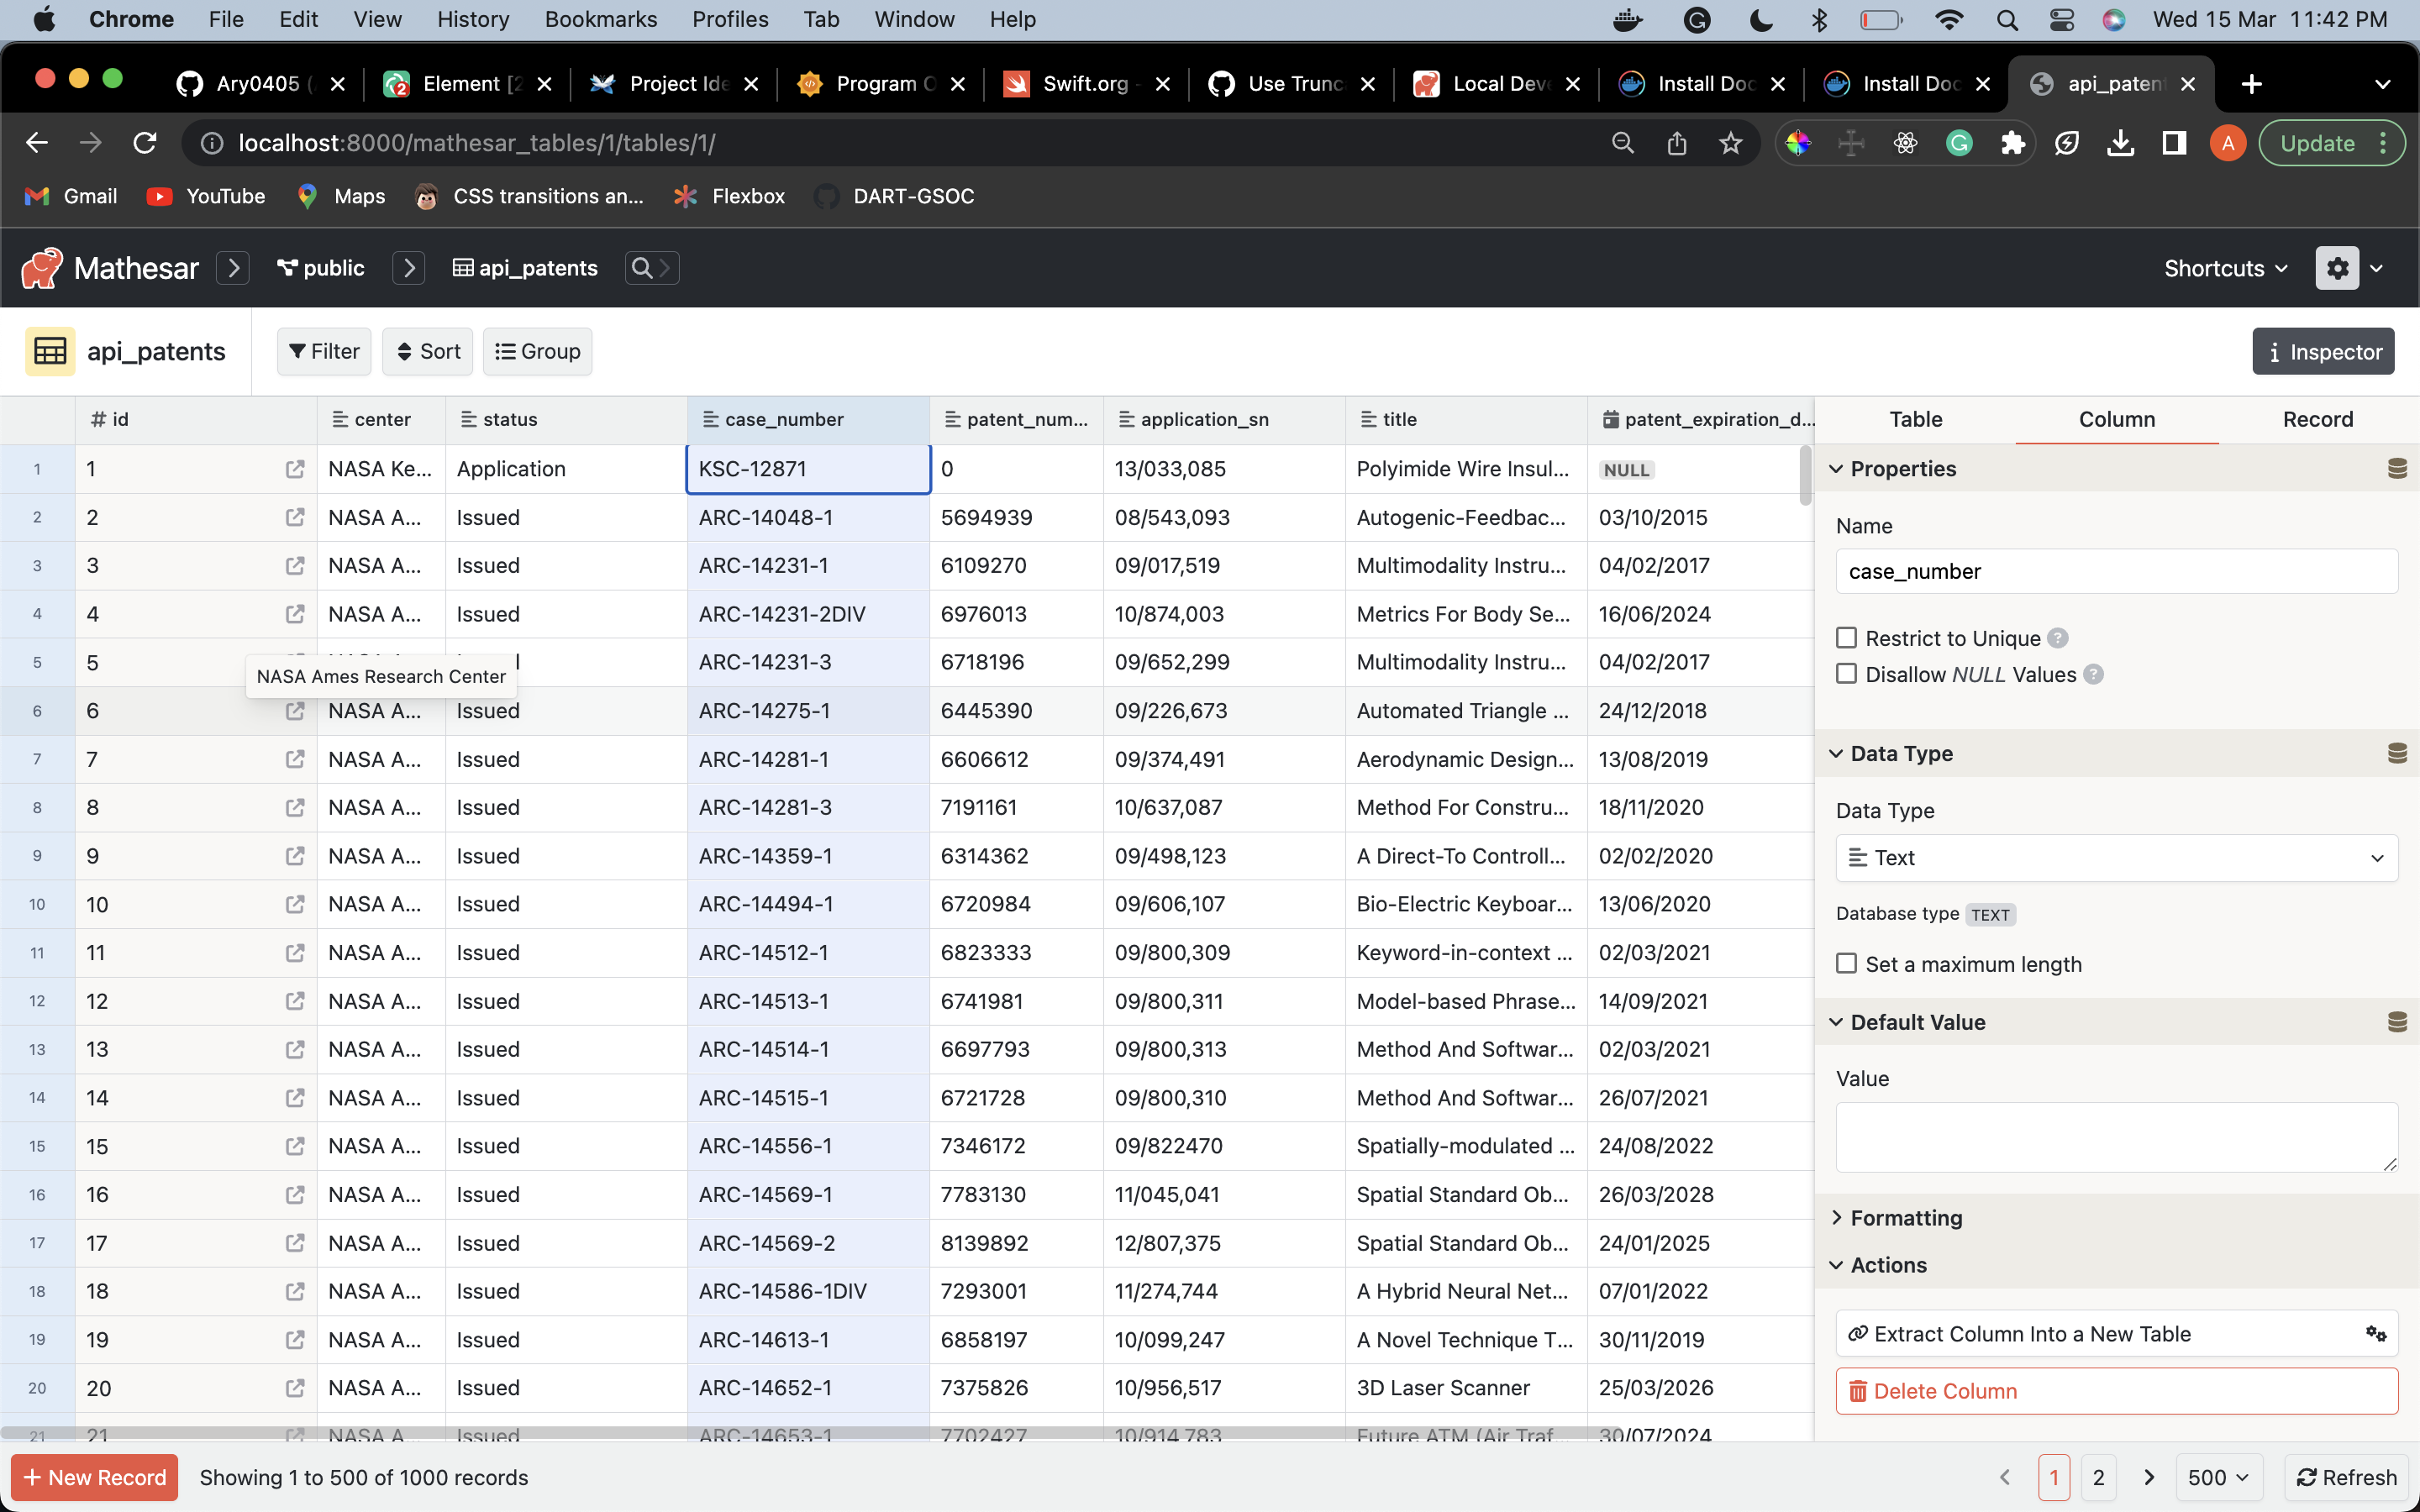Click the Delete Column button
Viewport: 2420px width, 1512px height.
(2115, 1390)
